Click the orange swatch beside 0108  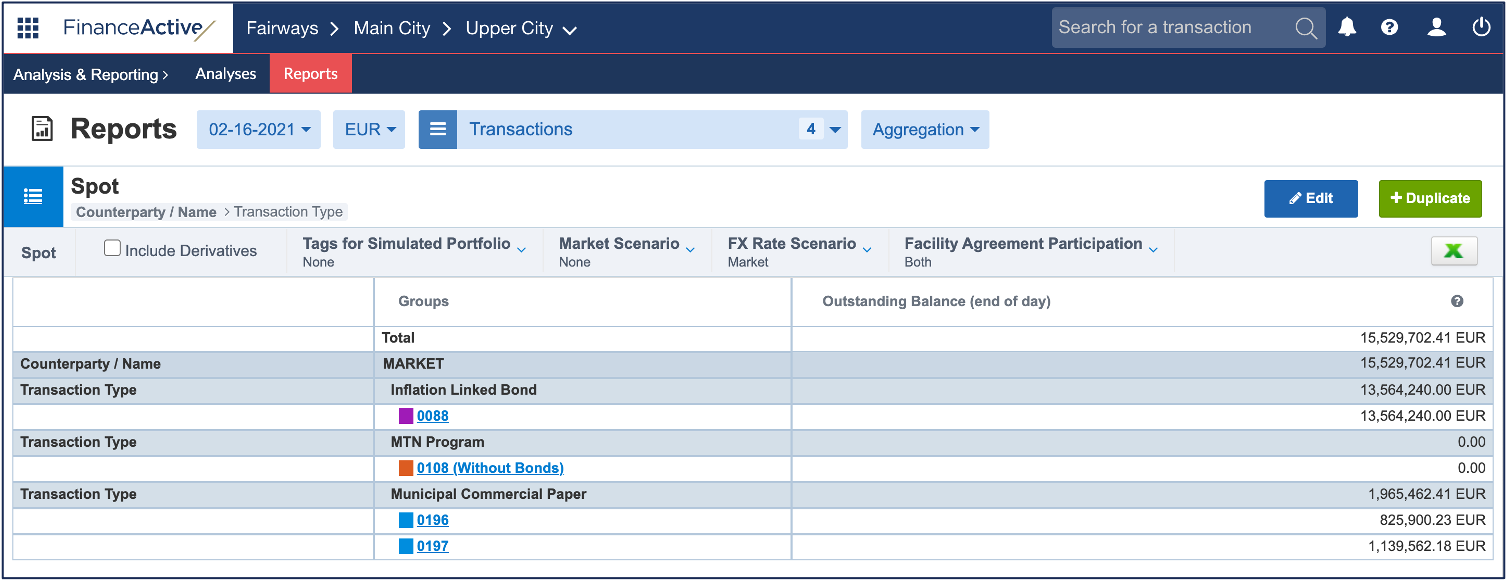(406, 468)
